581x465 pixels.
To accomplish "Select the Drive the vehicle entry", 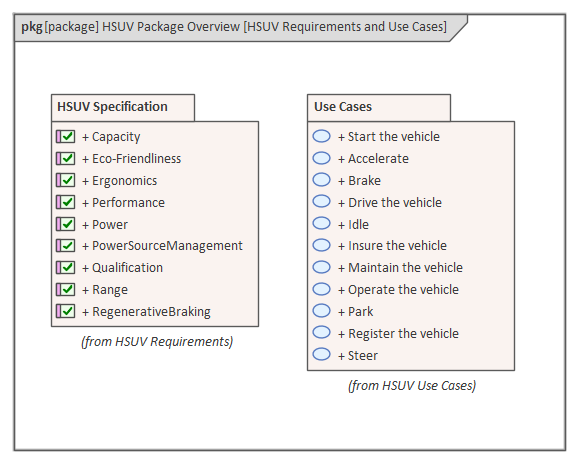I will pyautogui.click(x=390, y=203).
